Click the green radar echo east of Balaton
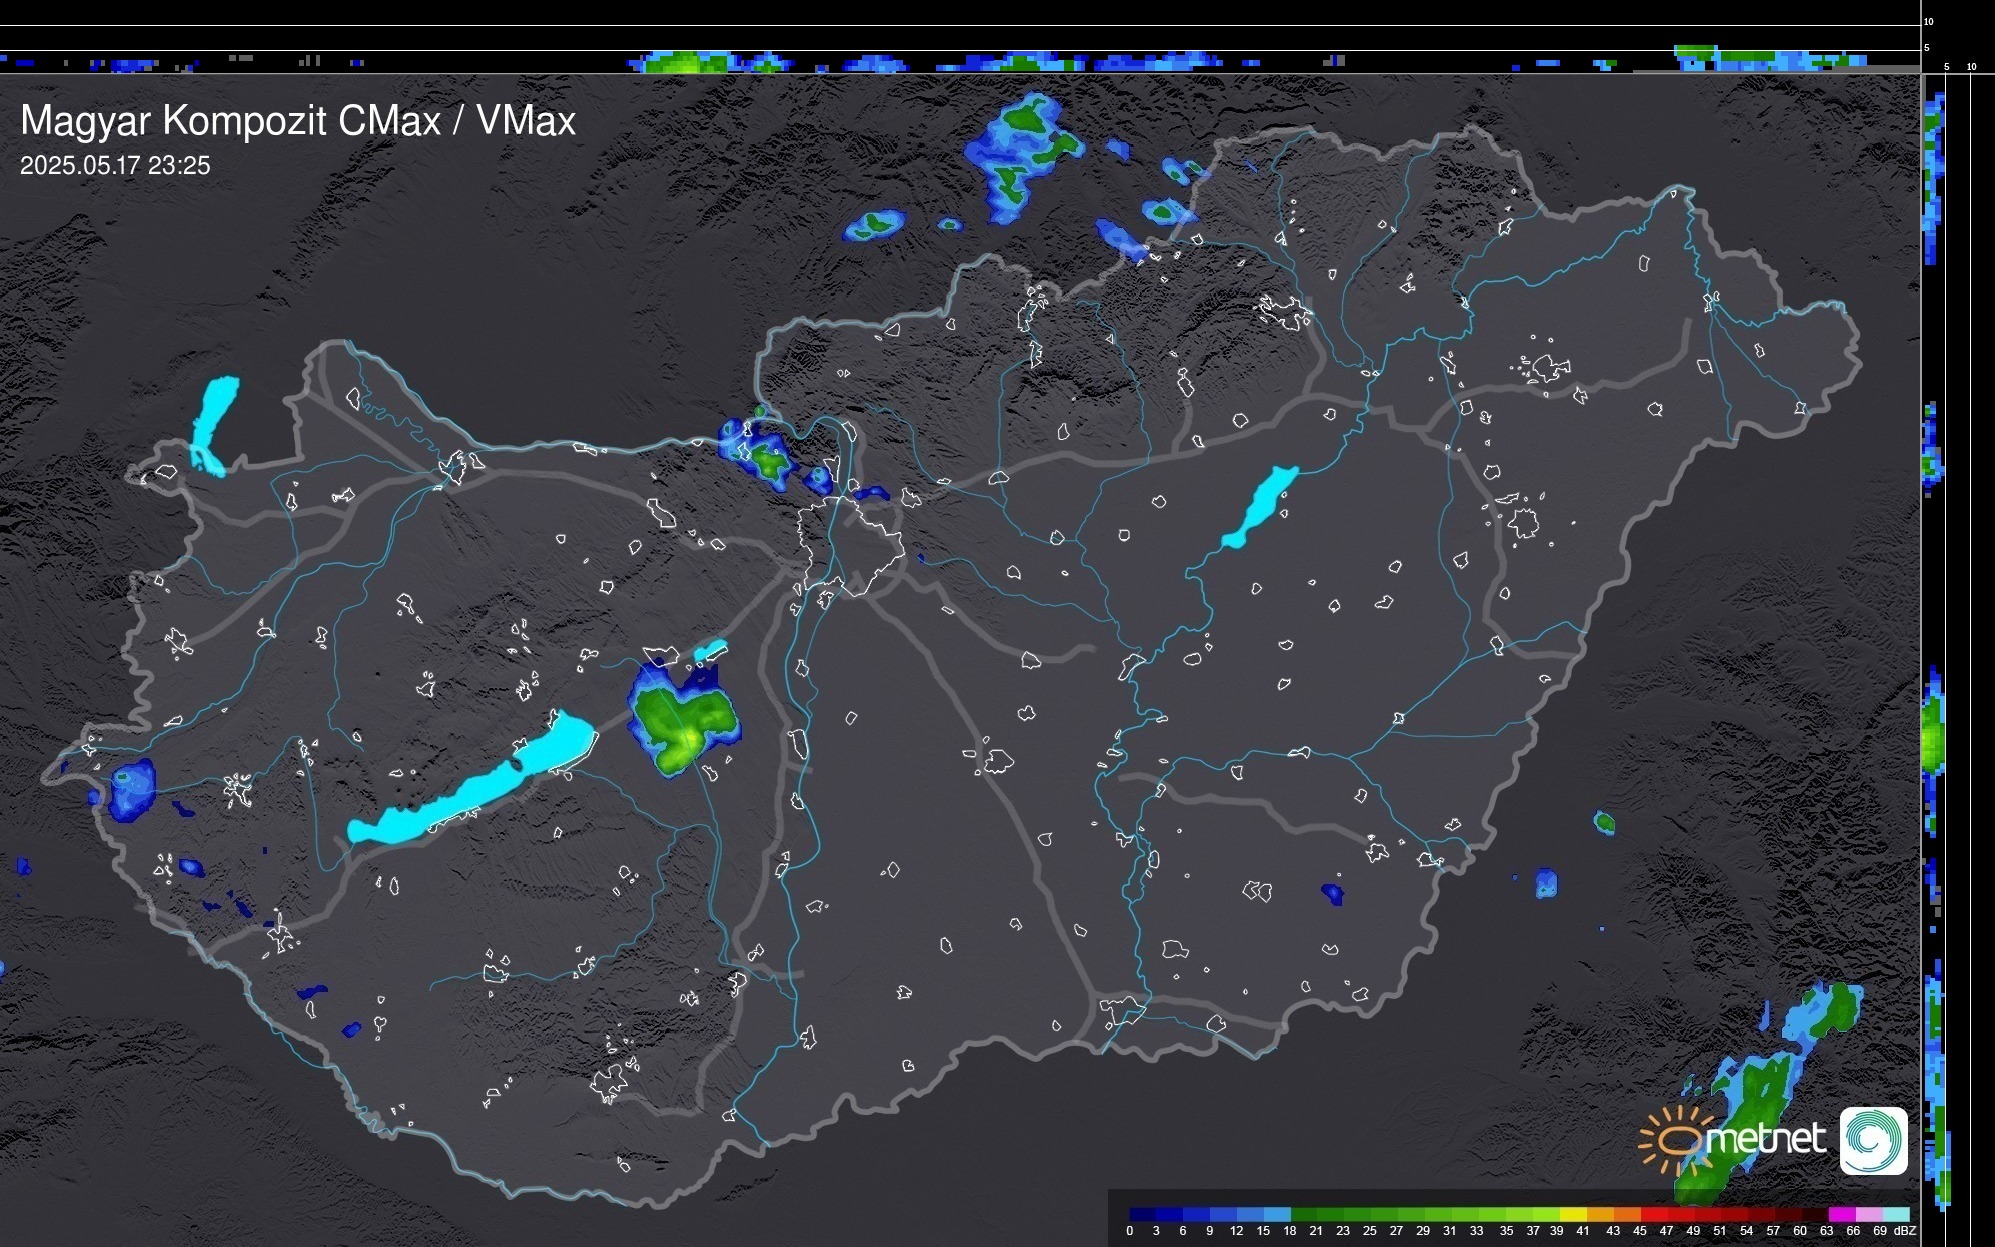 pos(684,721)
